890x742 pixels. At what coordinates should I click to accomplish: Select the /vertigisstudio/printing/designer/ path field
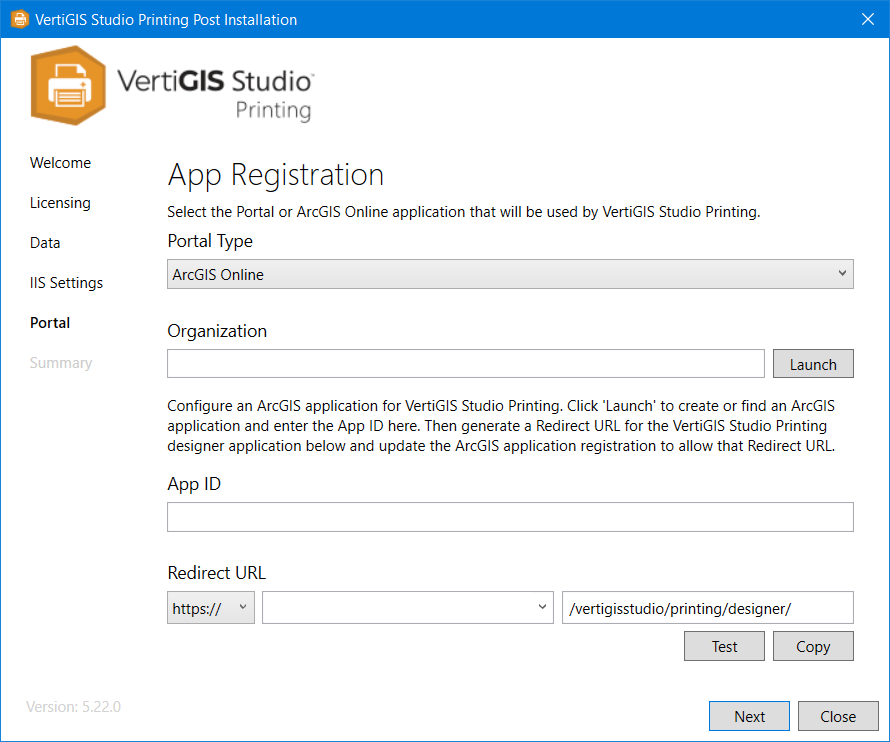tap(707, 607)
